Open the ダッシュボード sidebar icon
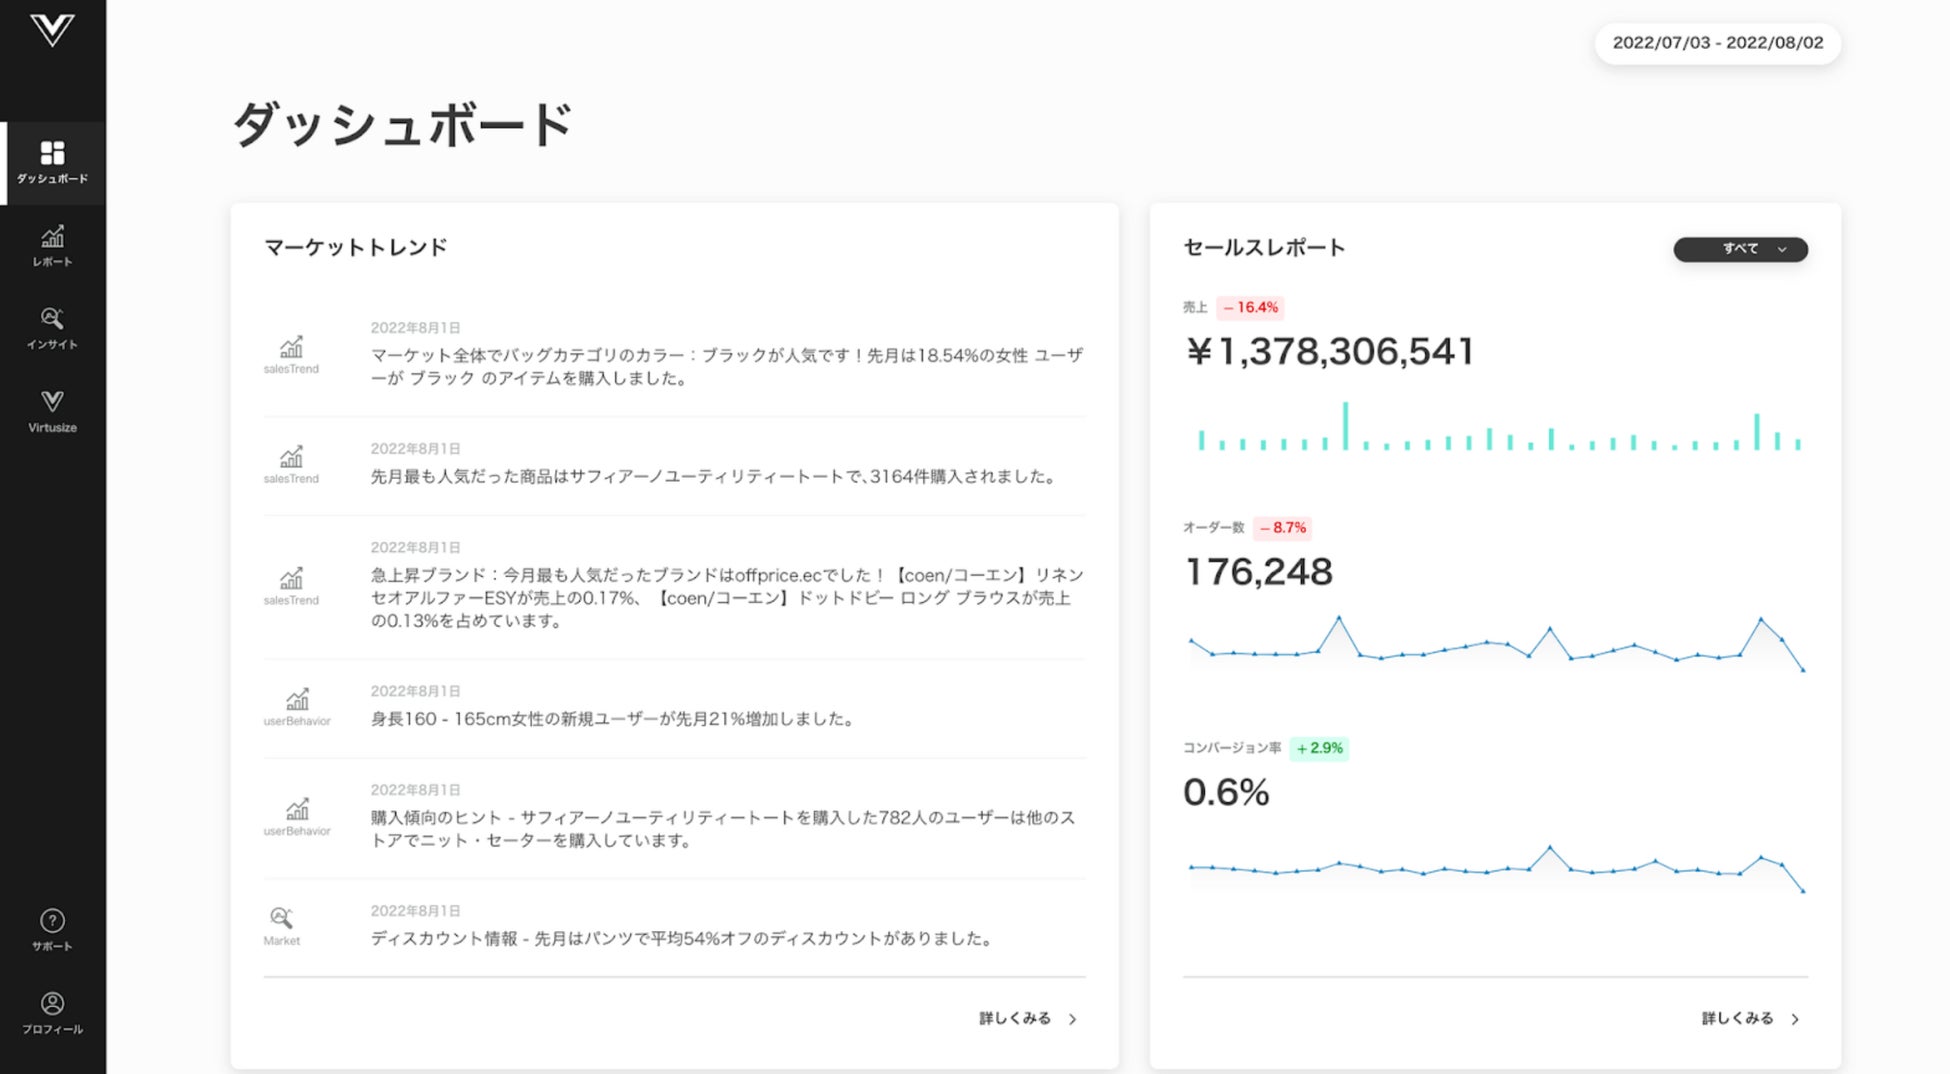Screen dimensions: 1950x1074 52,152
